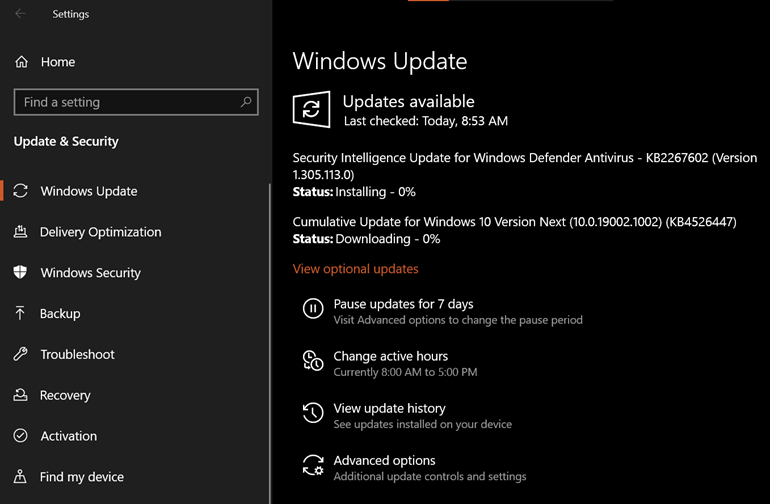The width and height of the screenshot is (770, 504).
Task: Click the active hours clock icon
Action: 313,361
